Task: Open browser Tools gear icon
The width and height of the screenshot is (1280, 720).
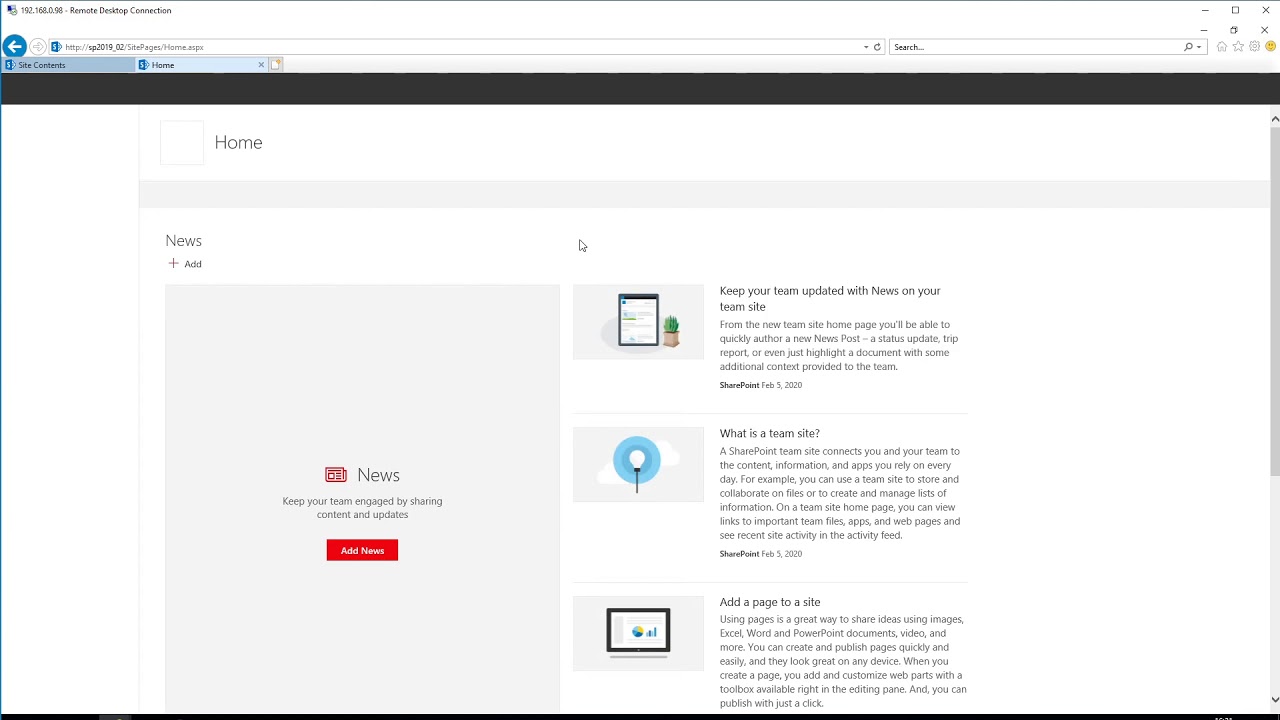Action: click(1254, 47)
